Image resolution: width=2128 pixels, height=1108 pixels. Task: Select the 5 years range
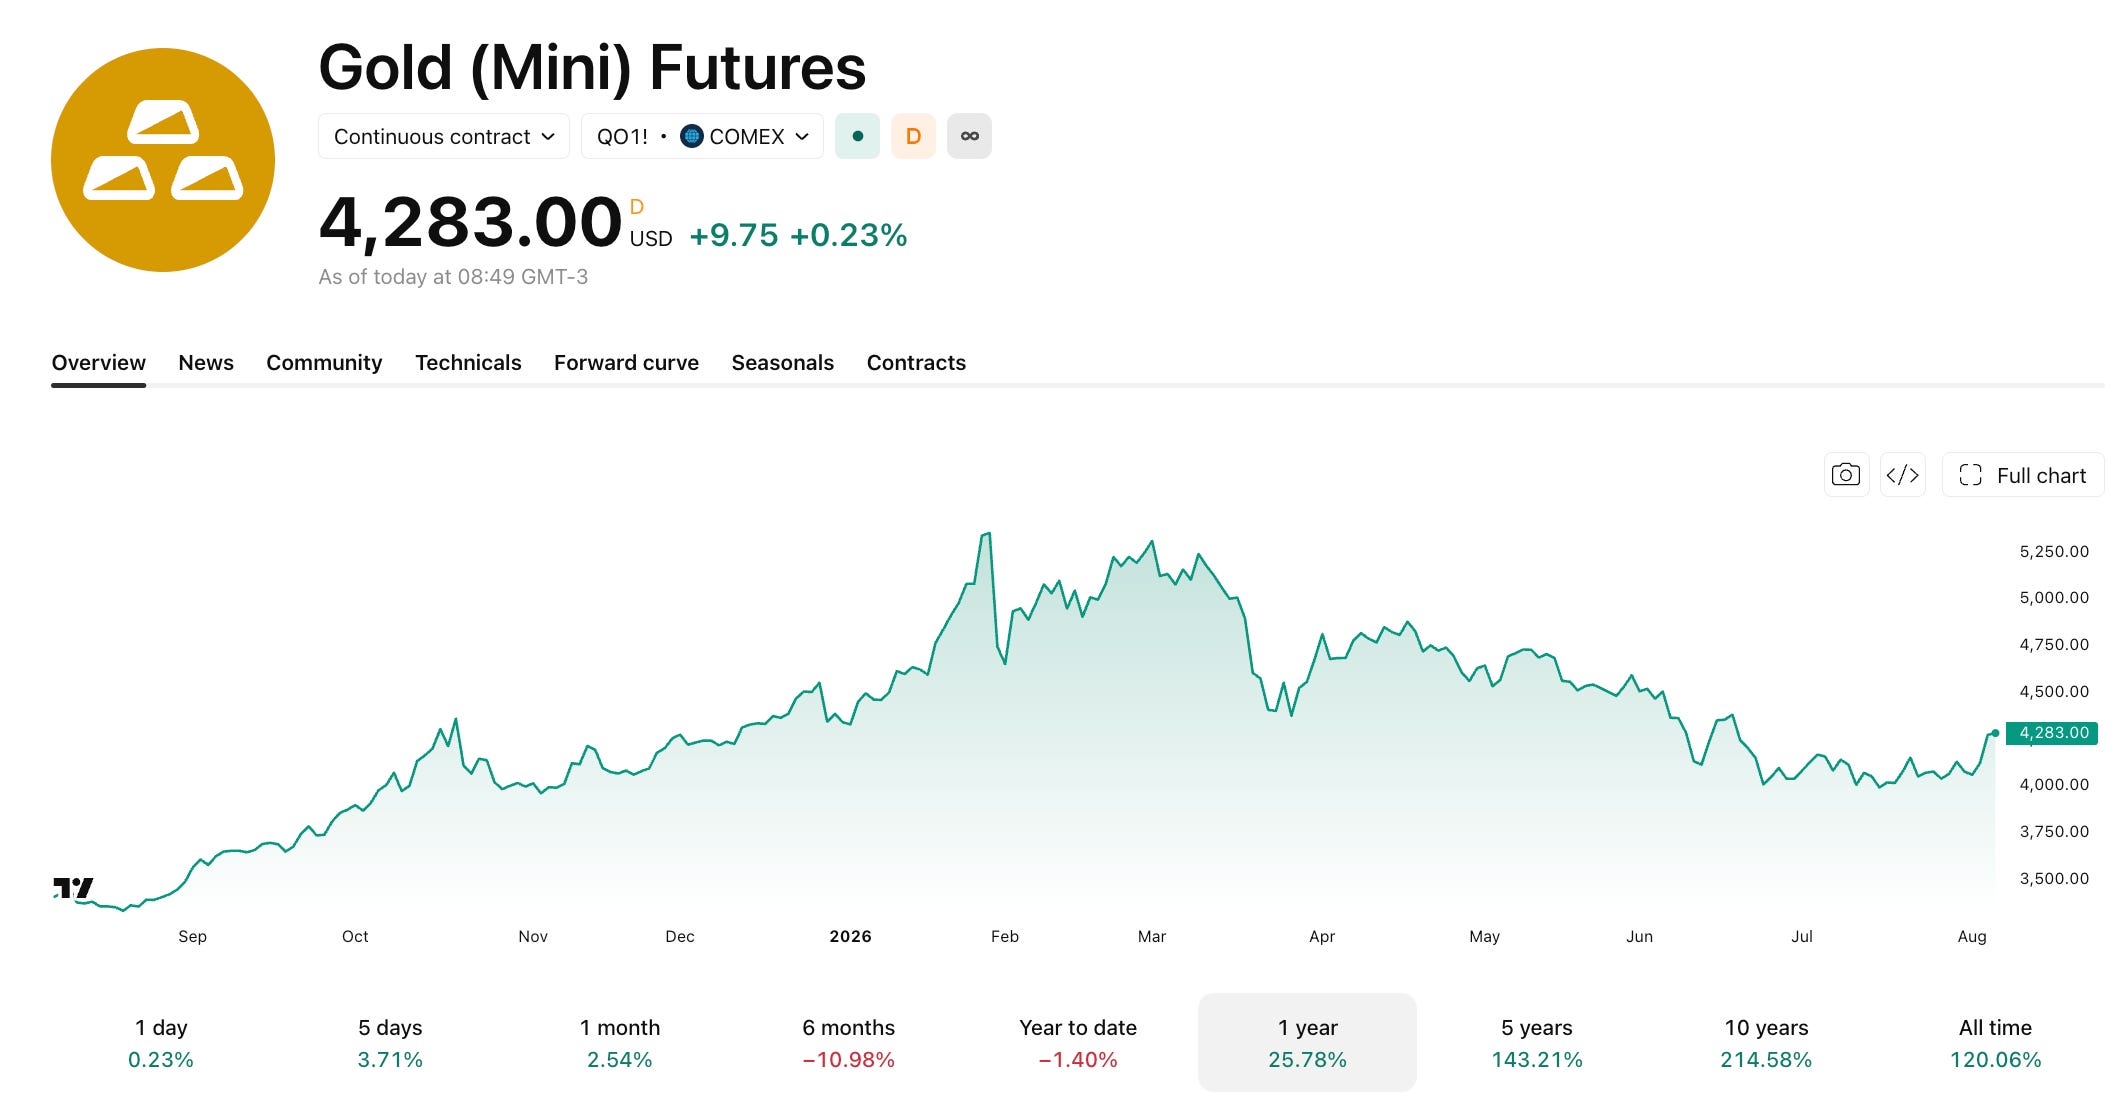point(1537,1043)
